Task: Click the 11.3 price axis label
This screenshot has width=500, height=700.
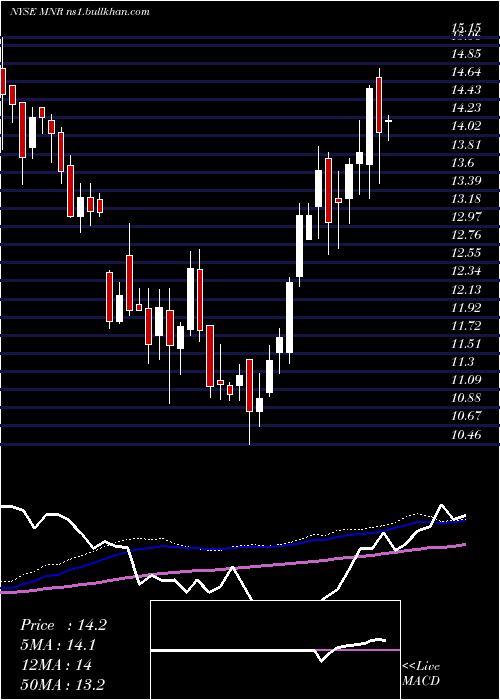Action: coord(463,362)
